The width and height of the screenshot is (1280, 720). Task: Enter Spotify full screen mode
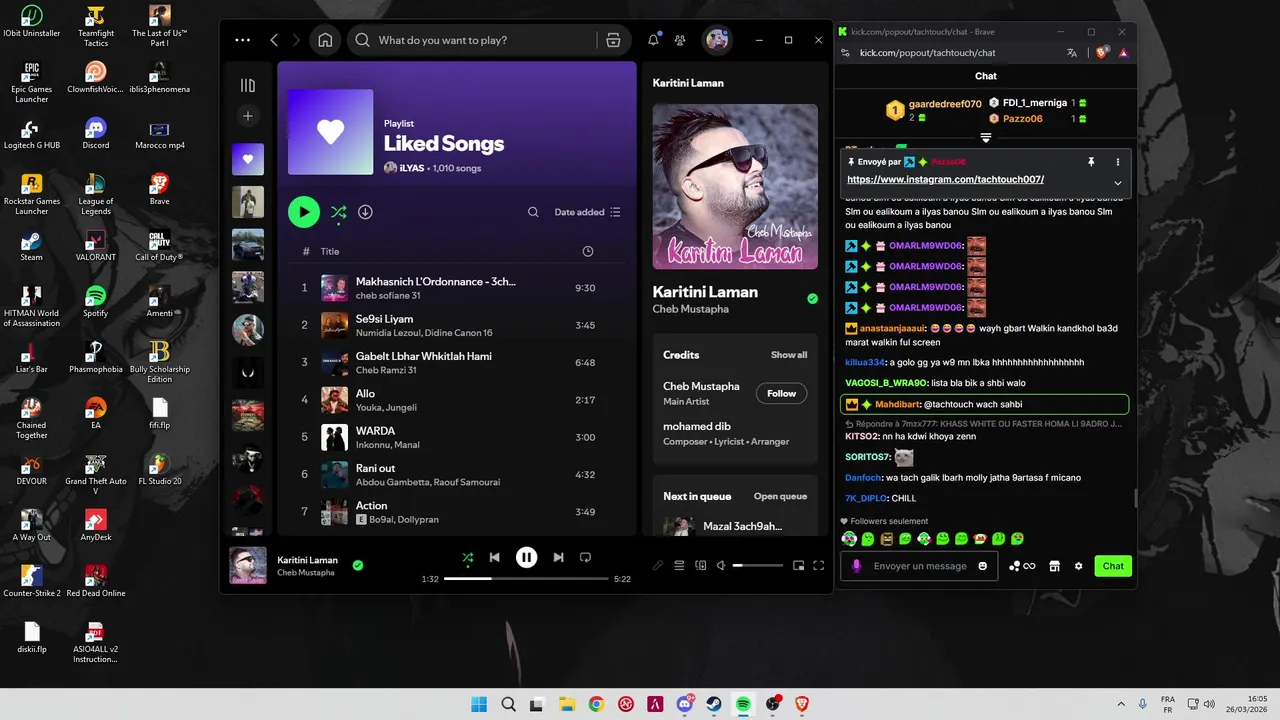click(818, 566)
